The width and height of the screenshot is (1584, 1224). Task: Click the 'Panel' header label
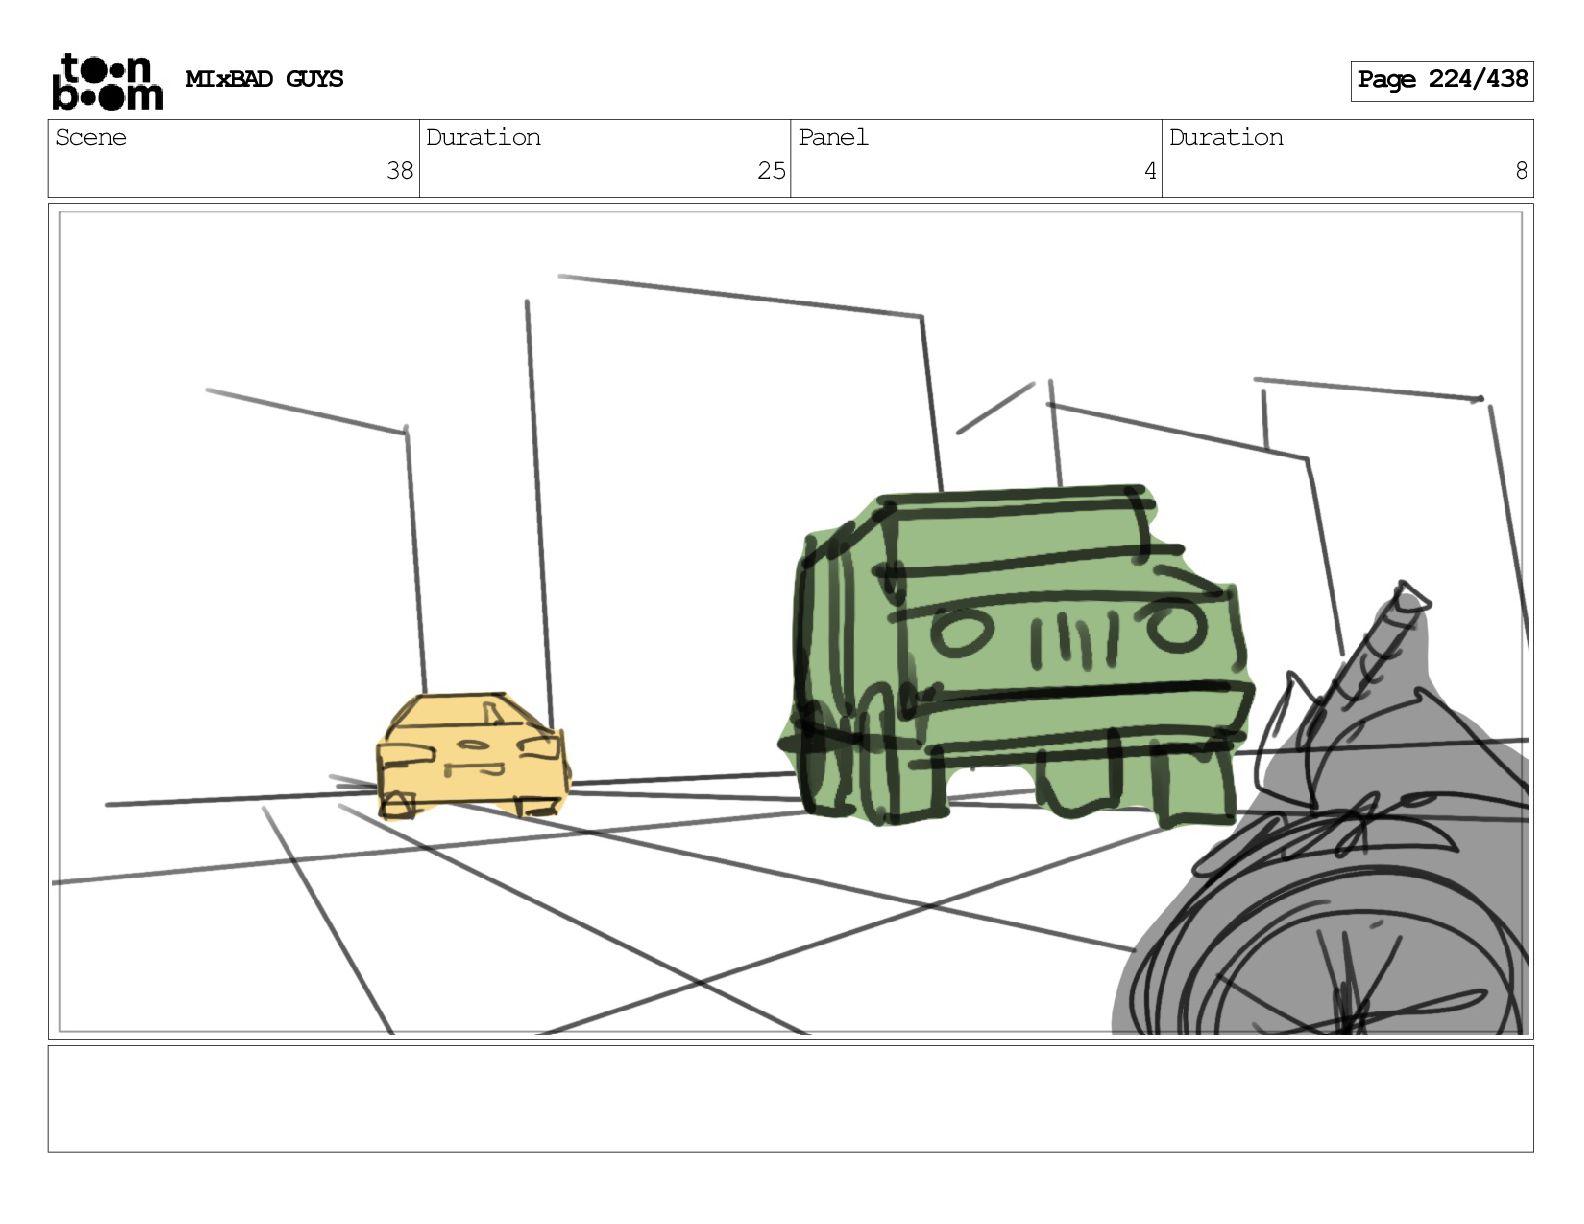coord(833,137)
